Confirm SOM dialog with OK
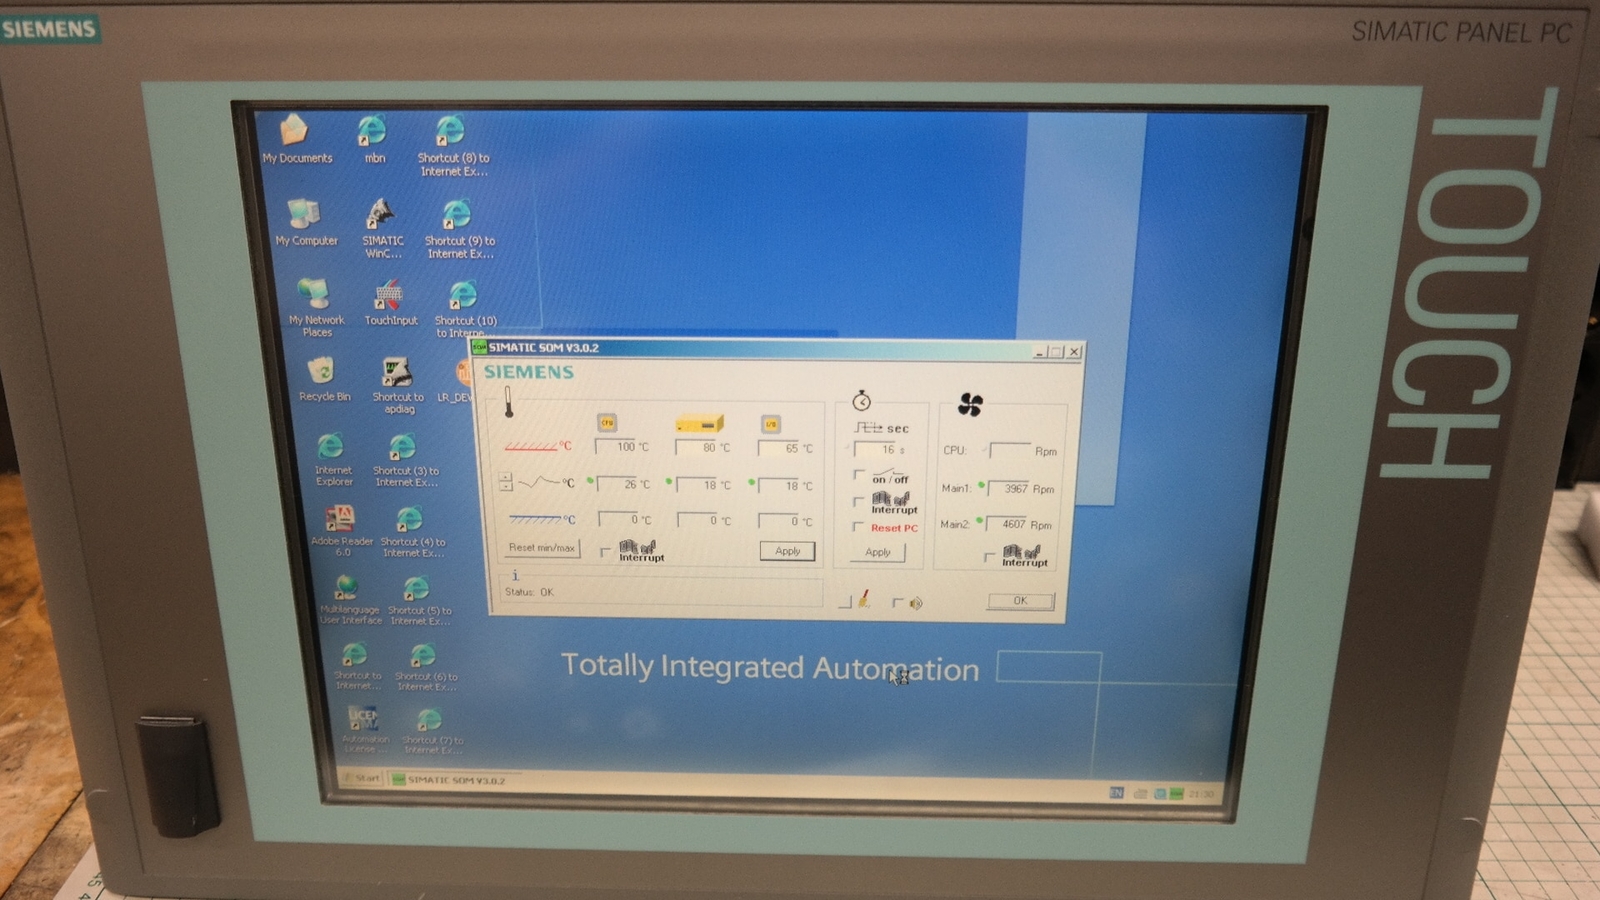 (1020, 601)
